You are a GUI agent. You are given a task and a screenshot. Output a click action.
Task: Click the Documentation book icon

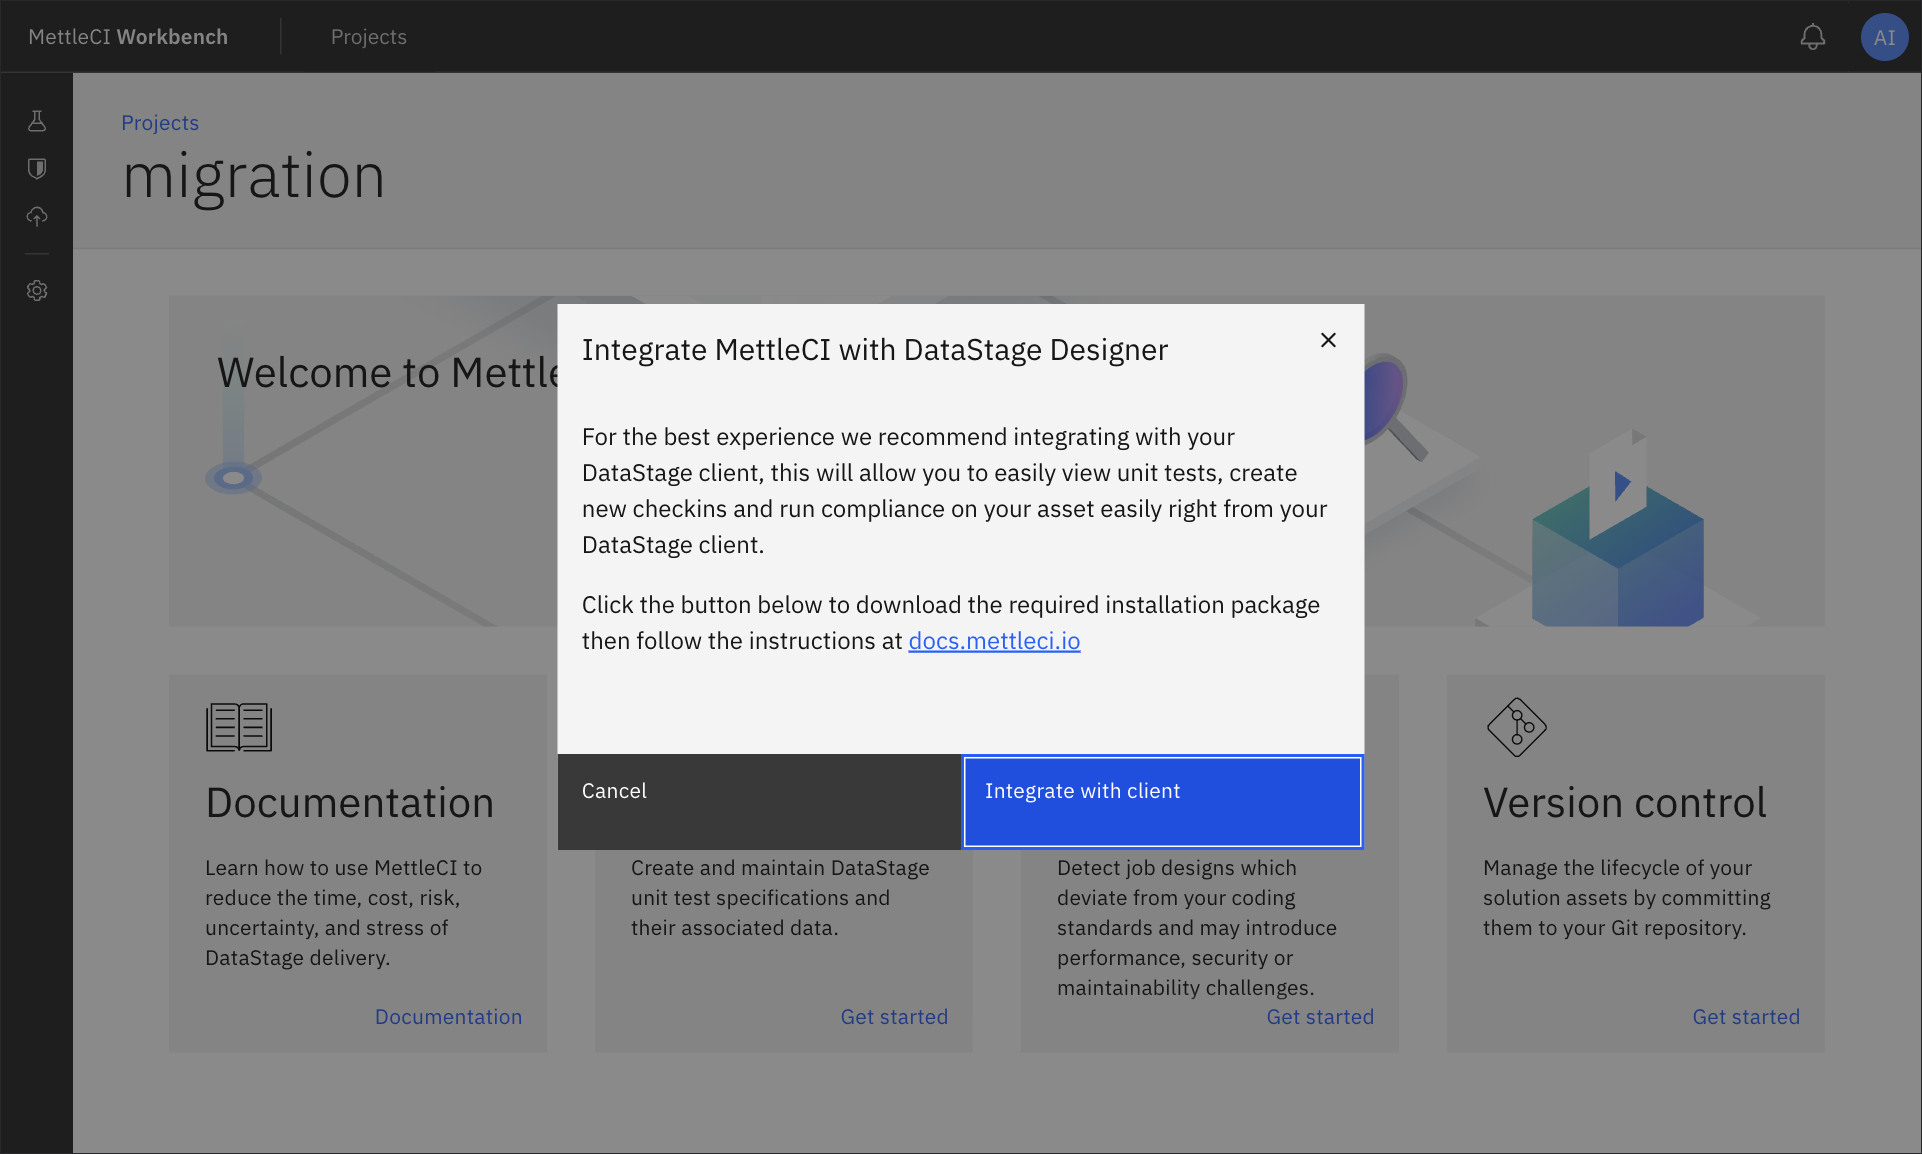coord(238,727)
